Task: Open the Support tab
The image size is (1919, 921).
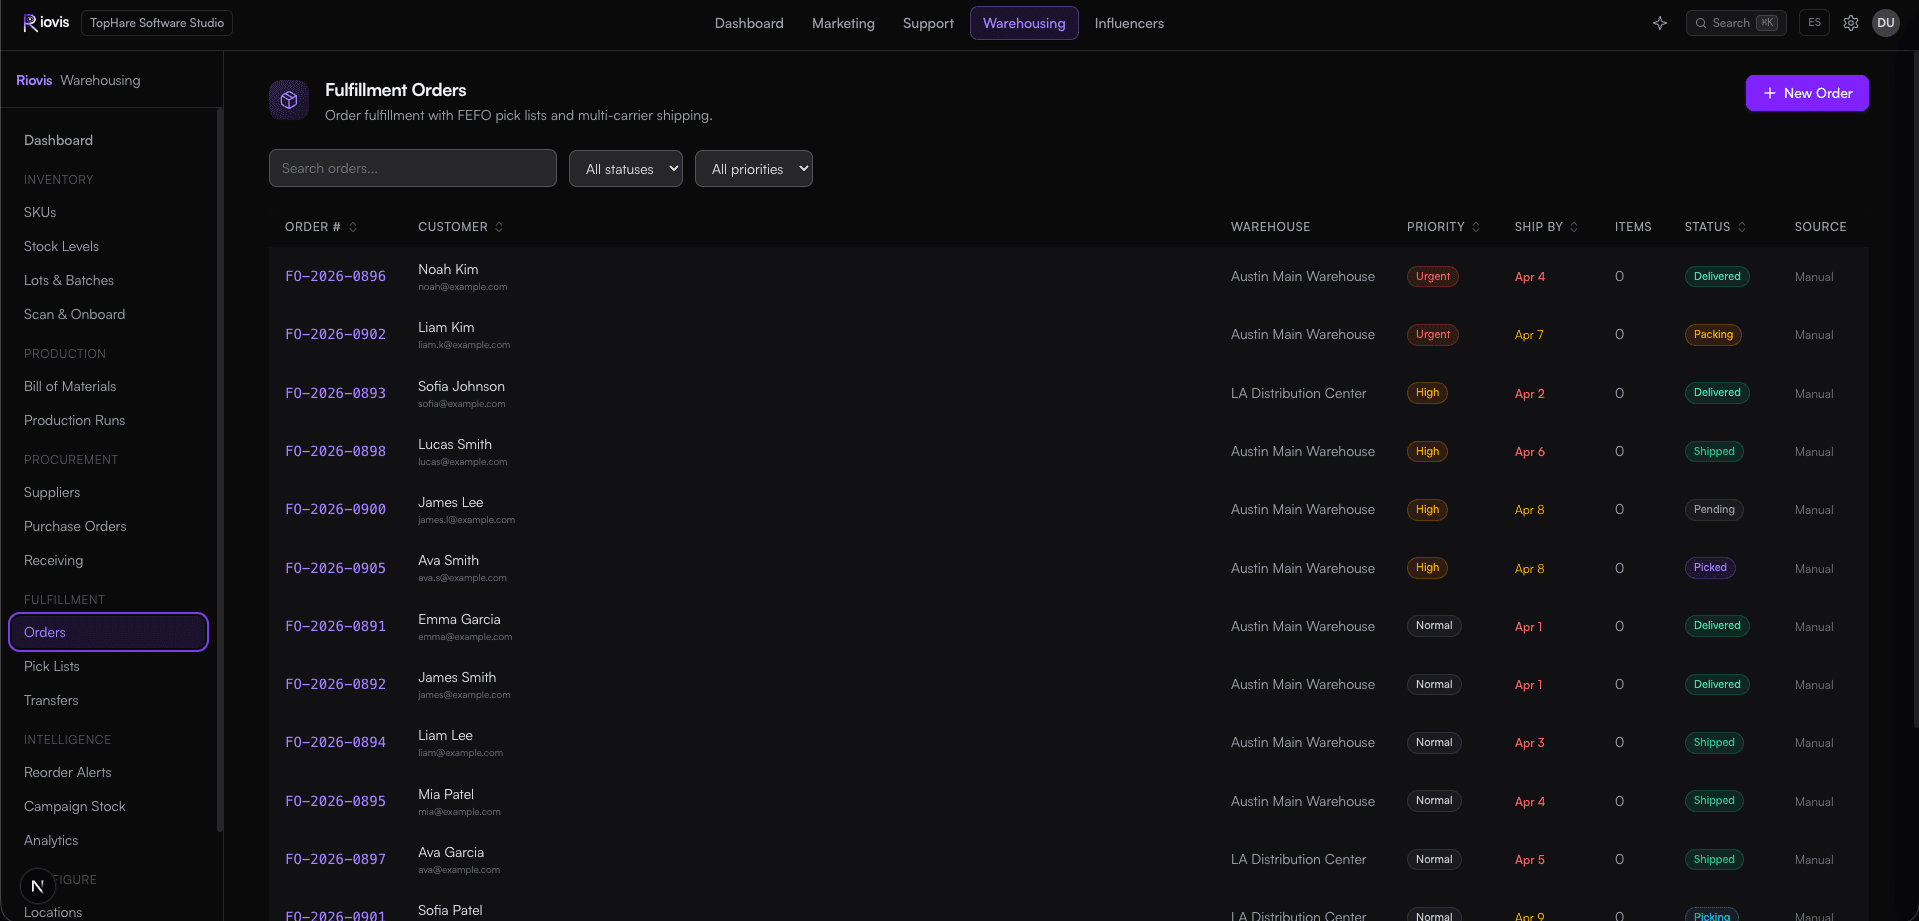Action: (928, 23)
